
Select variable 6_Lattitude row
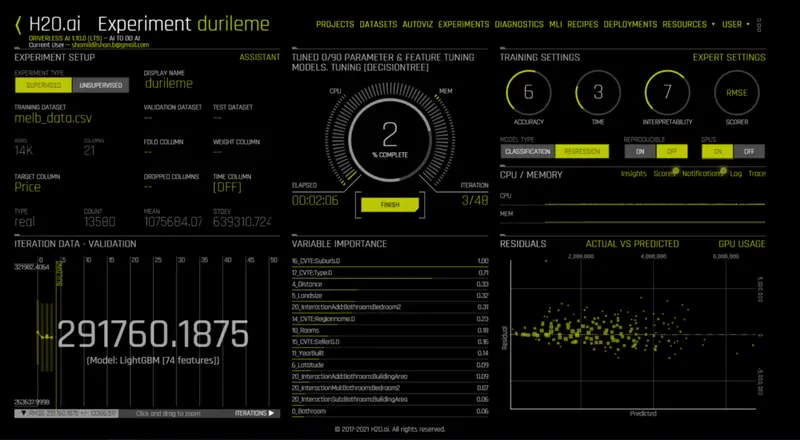click(x=390, y=365)
